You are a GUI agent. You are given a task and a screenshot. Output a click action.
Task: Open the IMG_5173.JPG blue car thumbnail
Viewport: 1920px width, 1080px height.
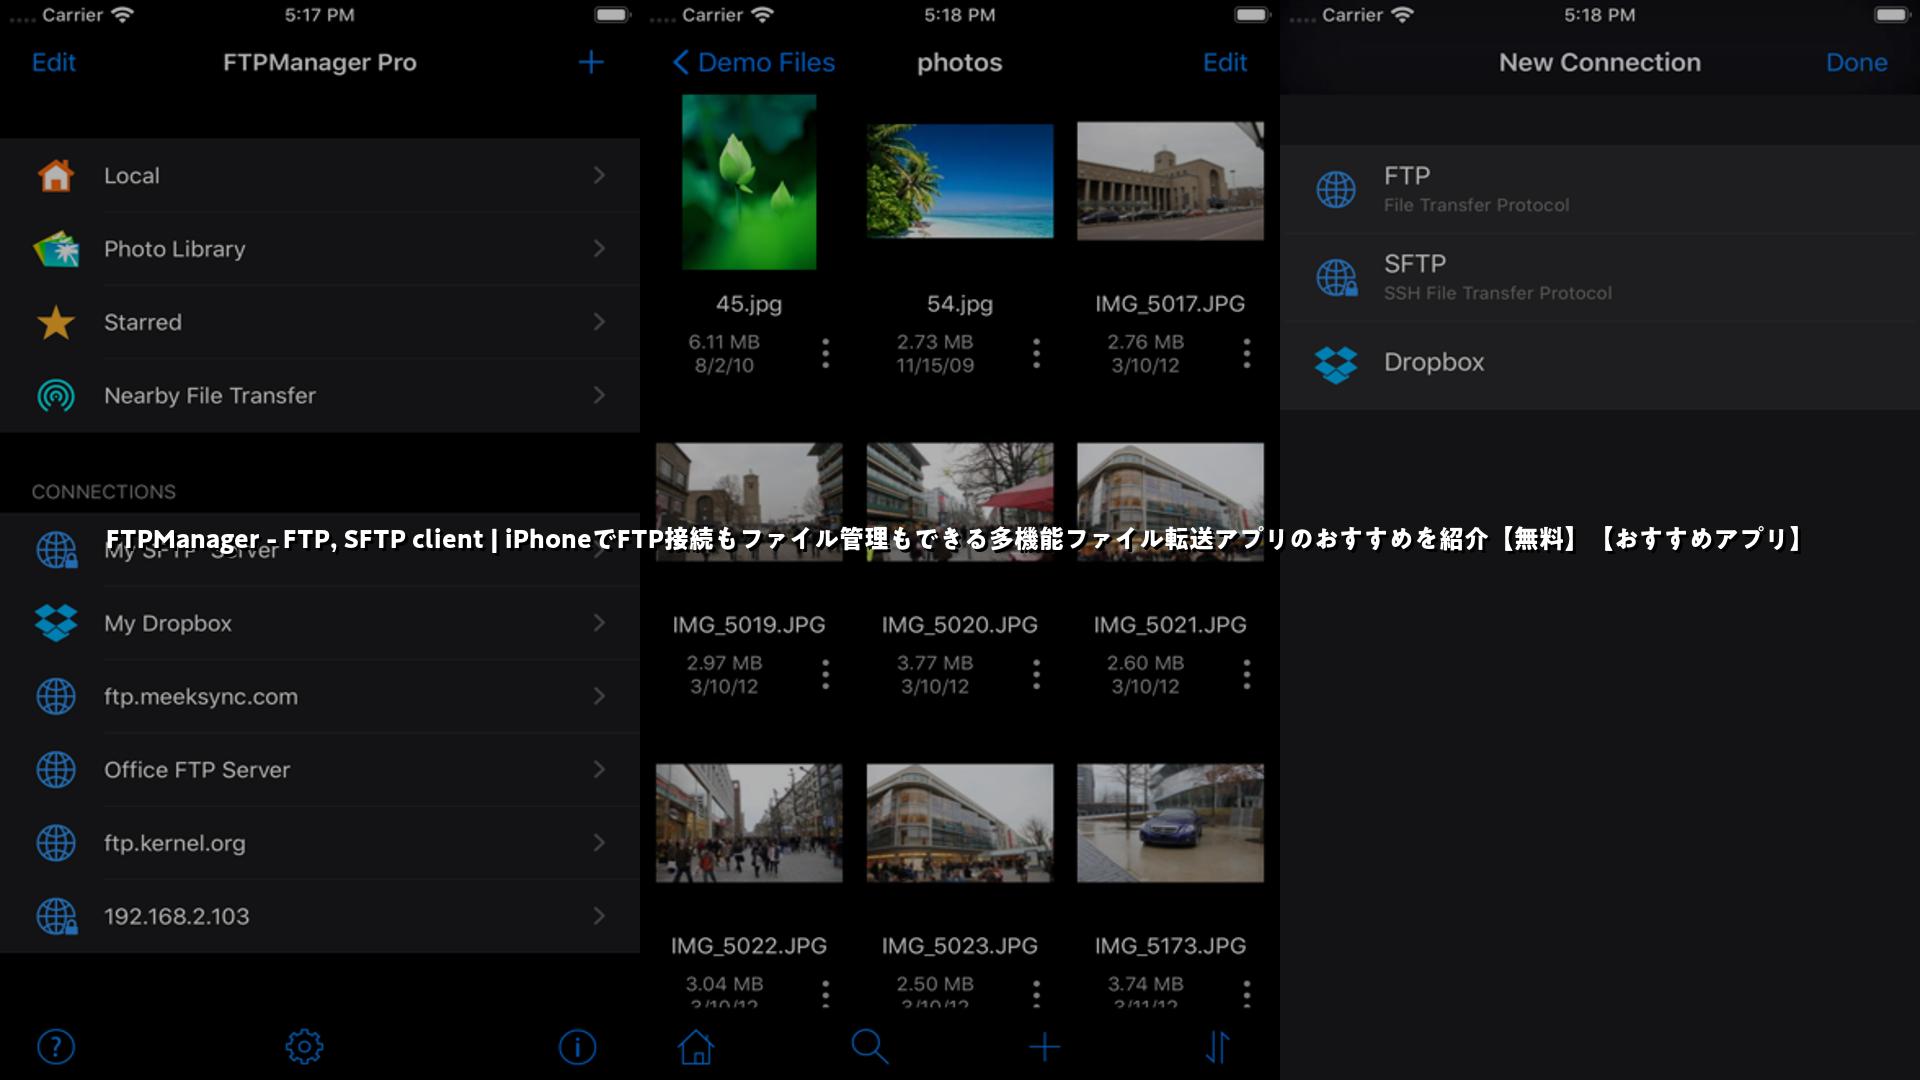click(x=1170, y=823)
